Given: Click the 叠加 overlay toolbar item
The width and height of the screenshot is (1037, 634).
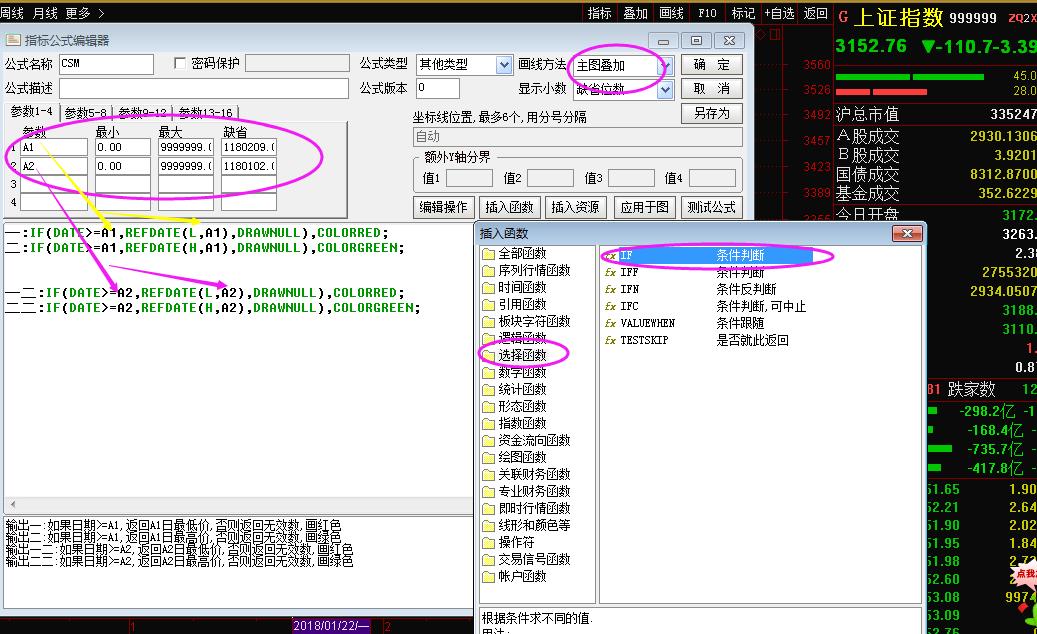Looking at the screenshot, I should point(634,13).
